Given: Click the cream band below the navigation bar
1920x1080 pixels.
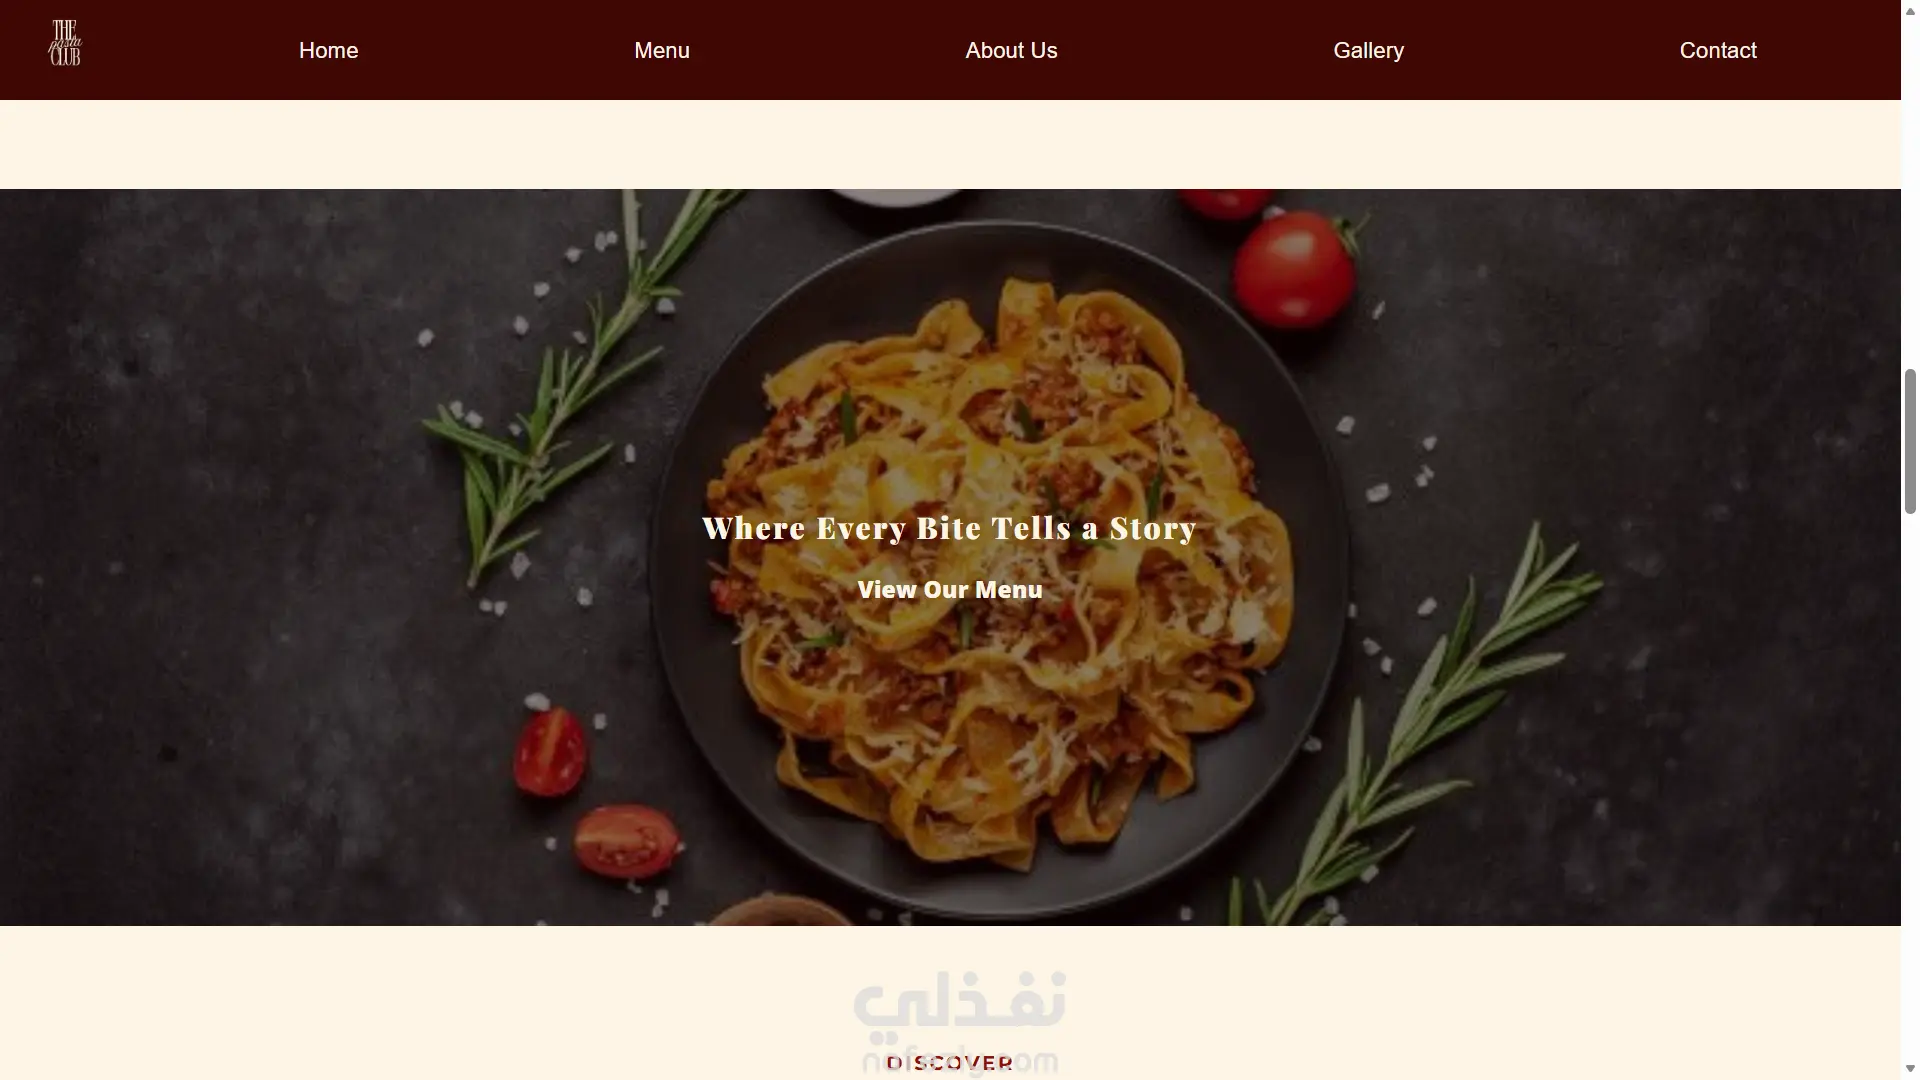Looking at the screenshot, I should click(x=950, y=144).
